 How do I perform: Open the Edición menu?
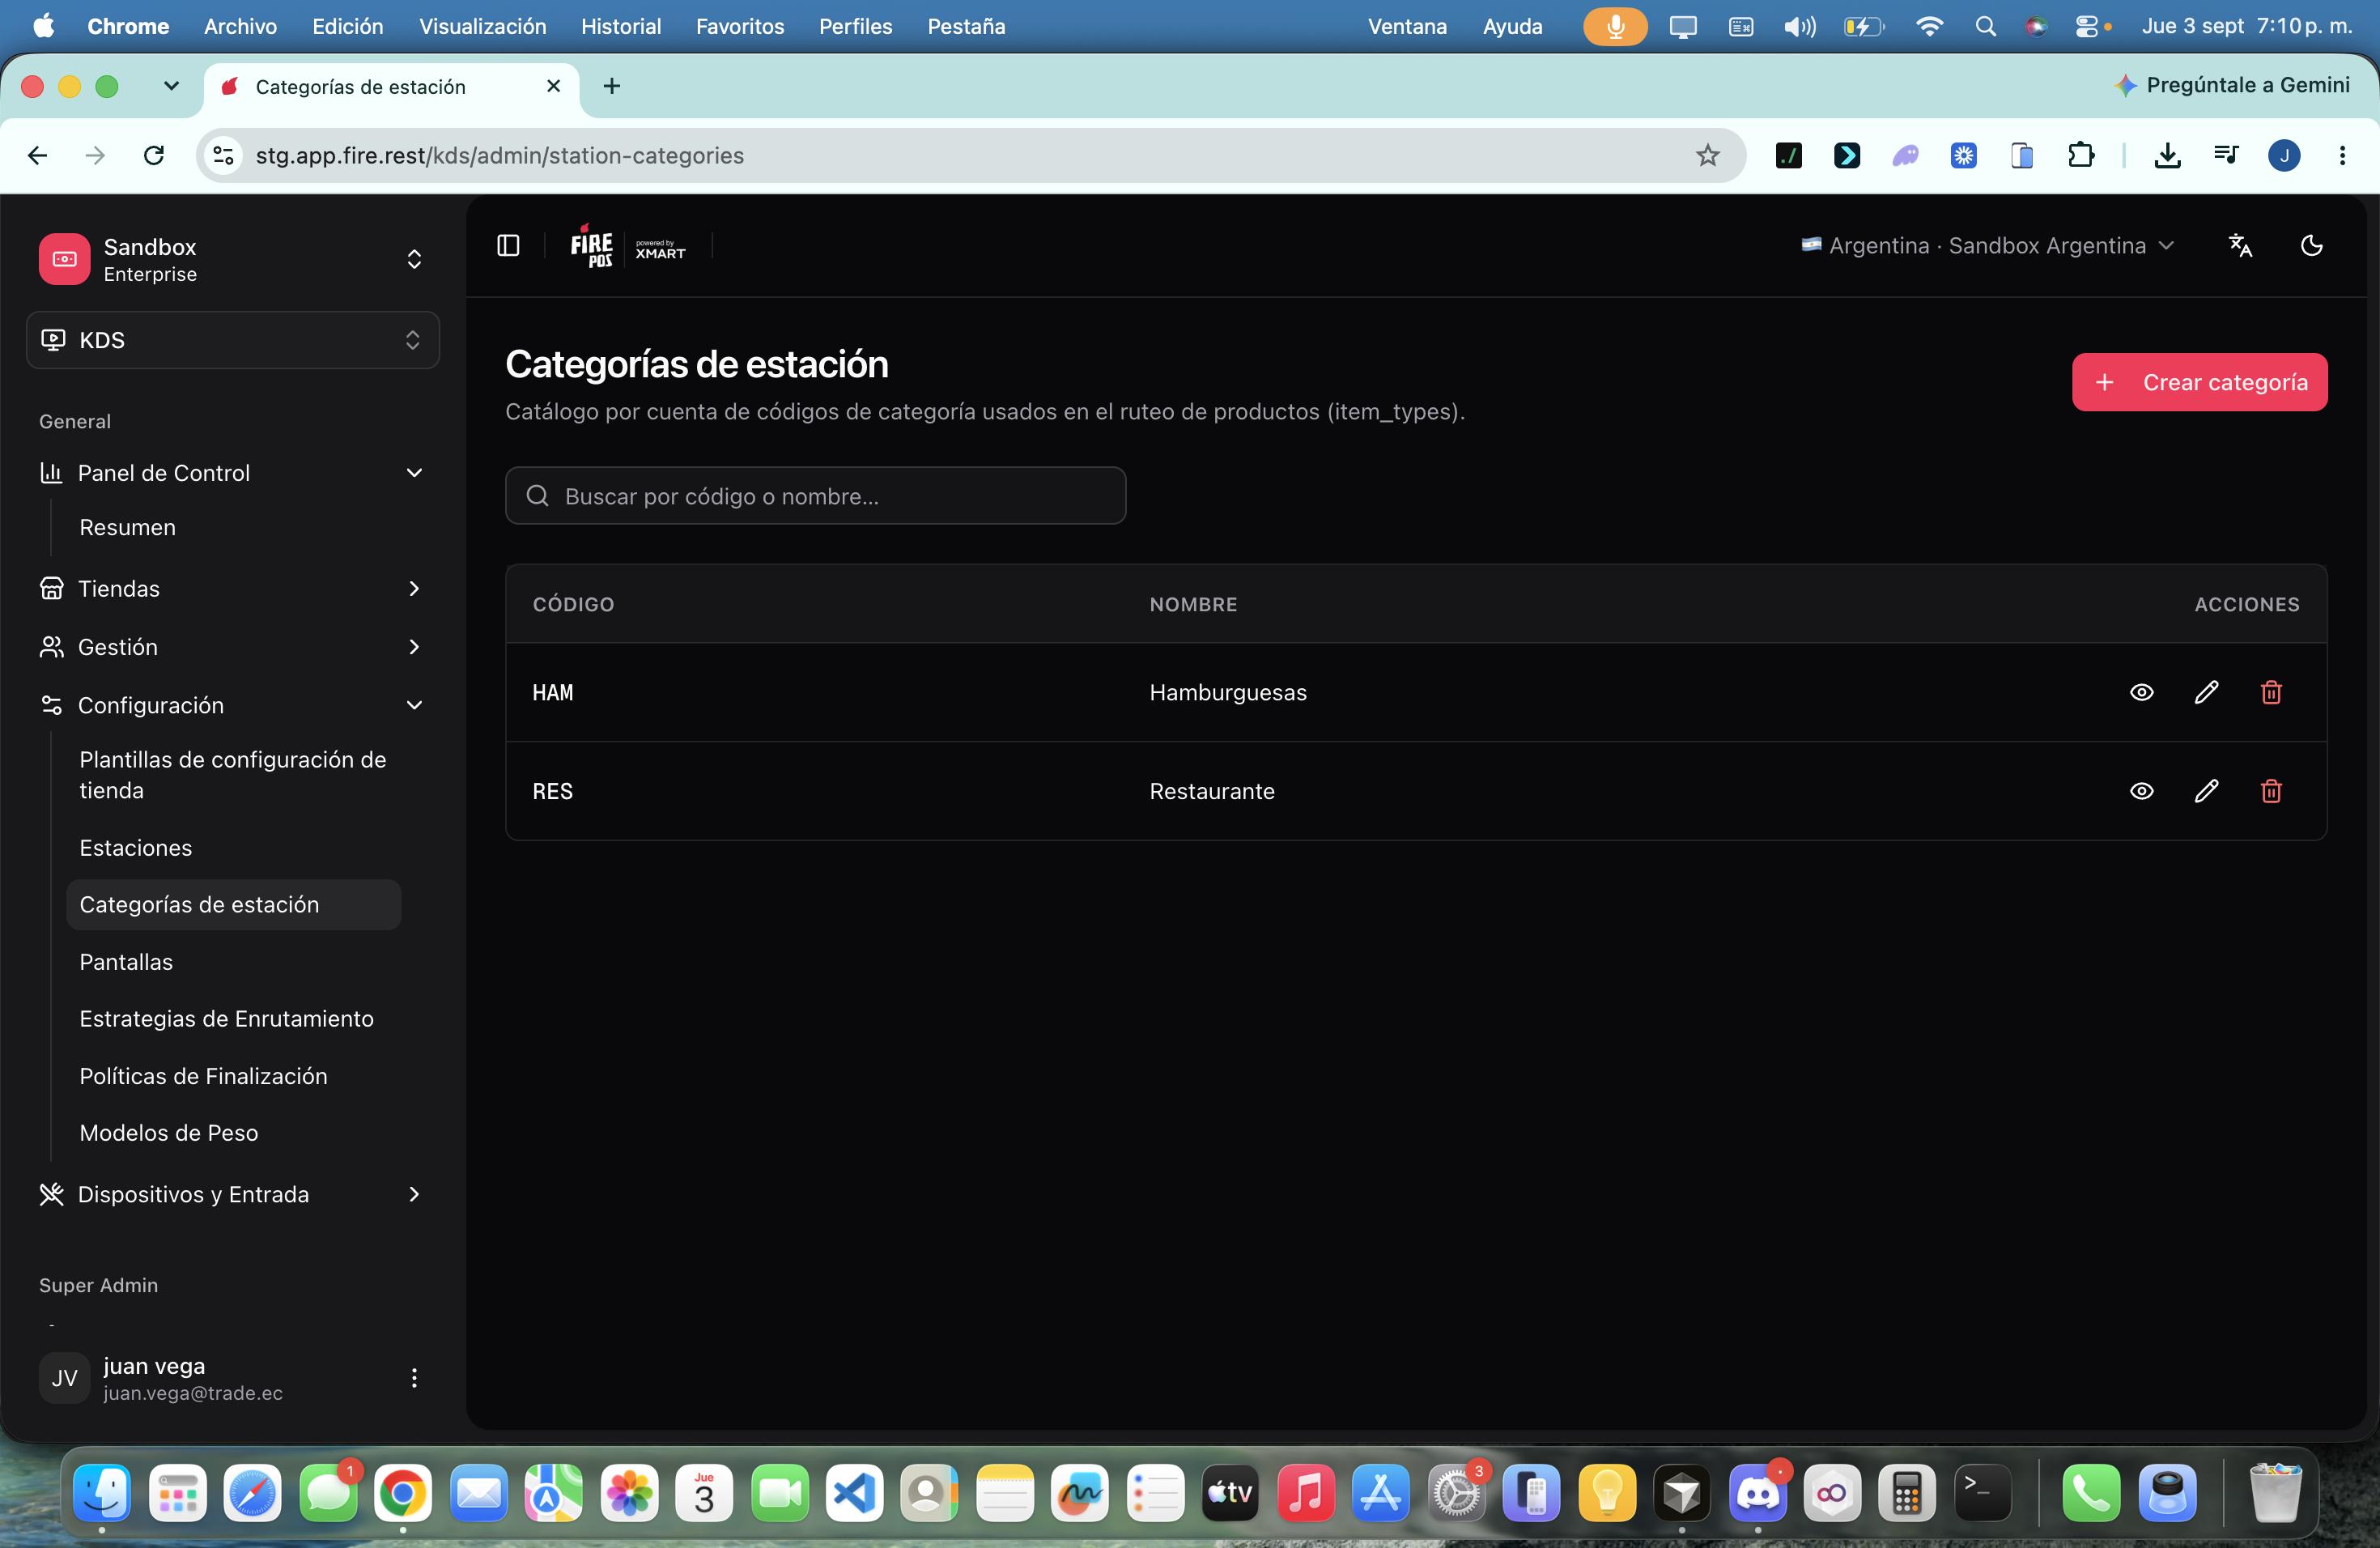(x=347, y=26)
